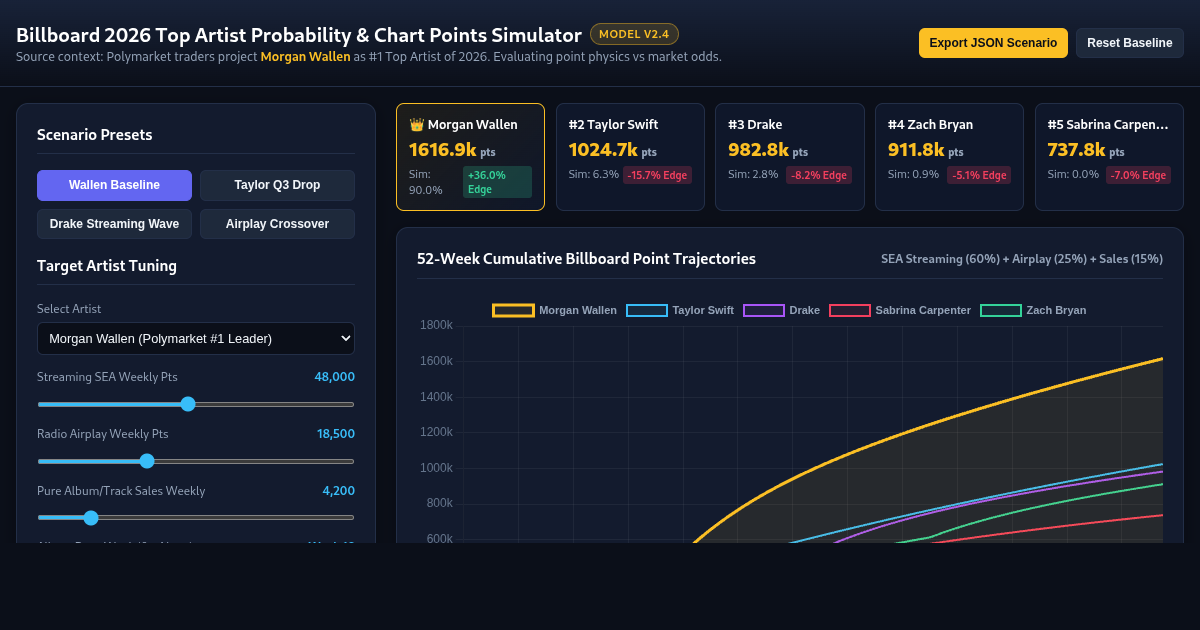Viewport: 1200px width, 630px height.
Task: Click the SEA Streaming weighting formula text
Action: tap(1022, 259)
